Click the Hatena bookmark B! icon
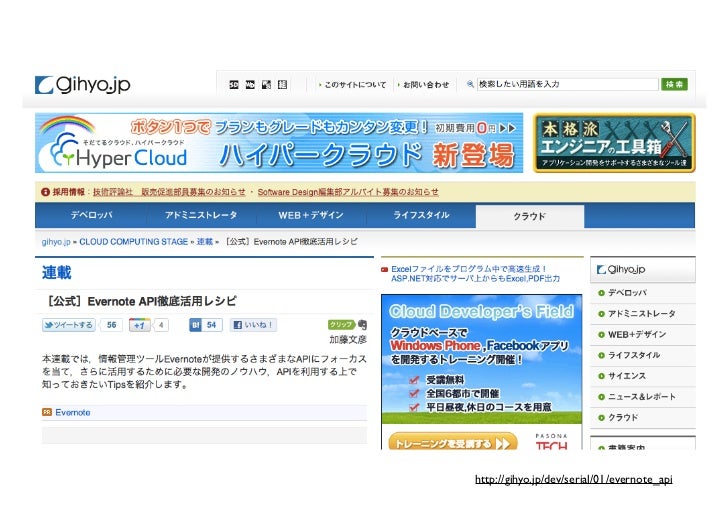Image resolution: width=728 pixels, height=515 pixels. pyautogui.click(x=195, y=325)
